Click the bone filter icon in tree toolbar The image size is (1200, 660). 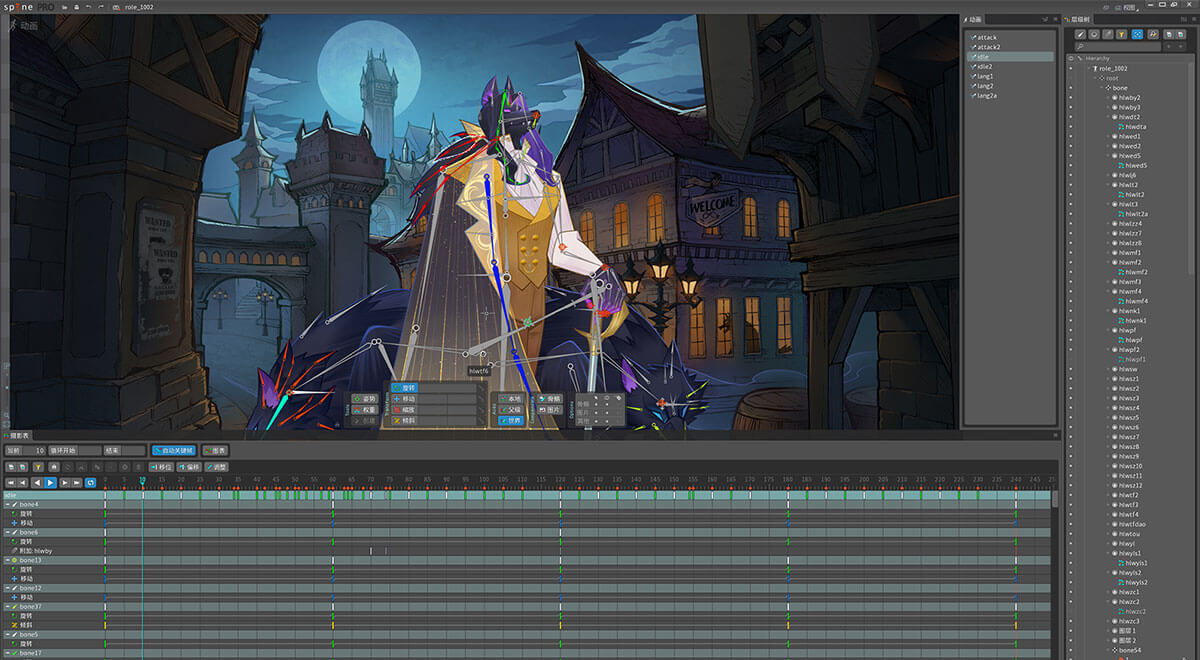1080,34
